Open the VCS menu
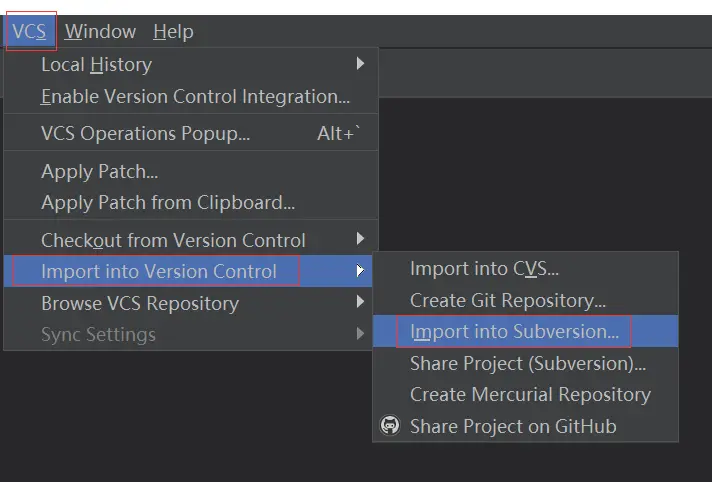 point(29,31)
